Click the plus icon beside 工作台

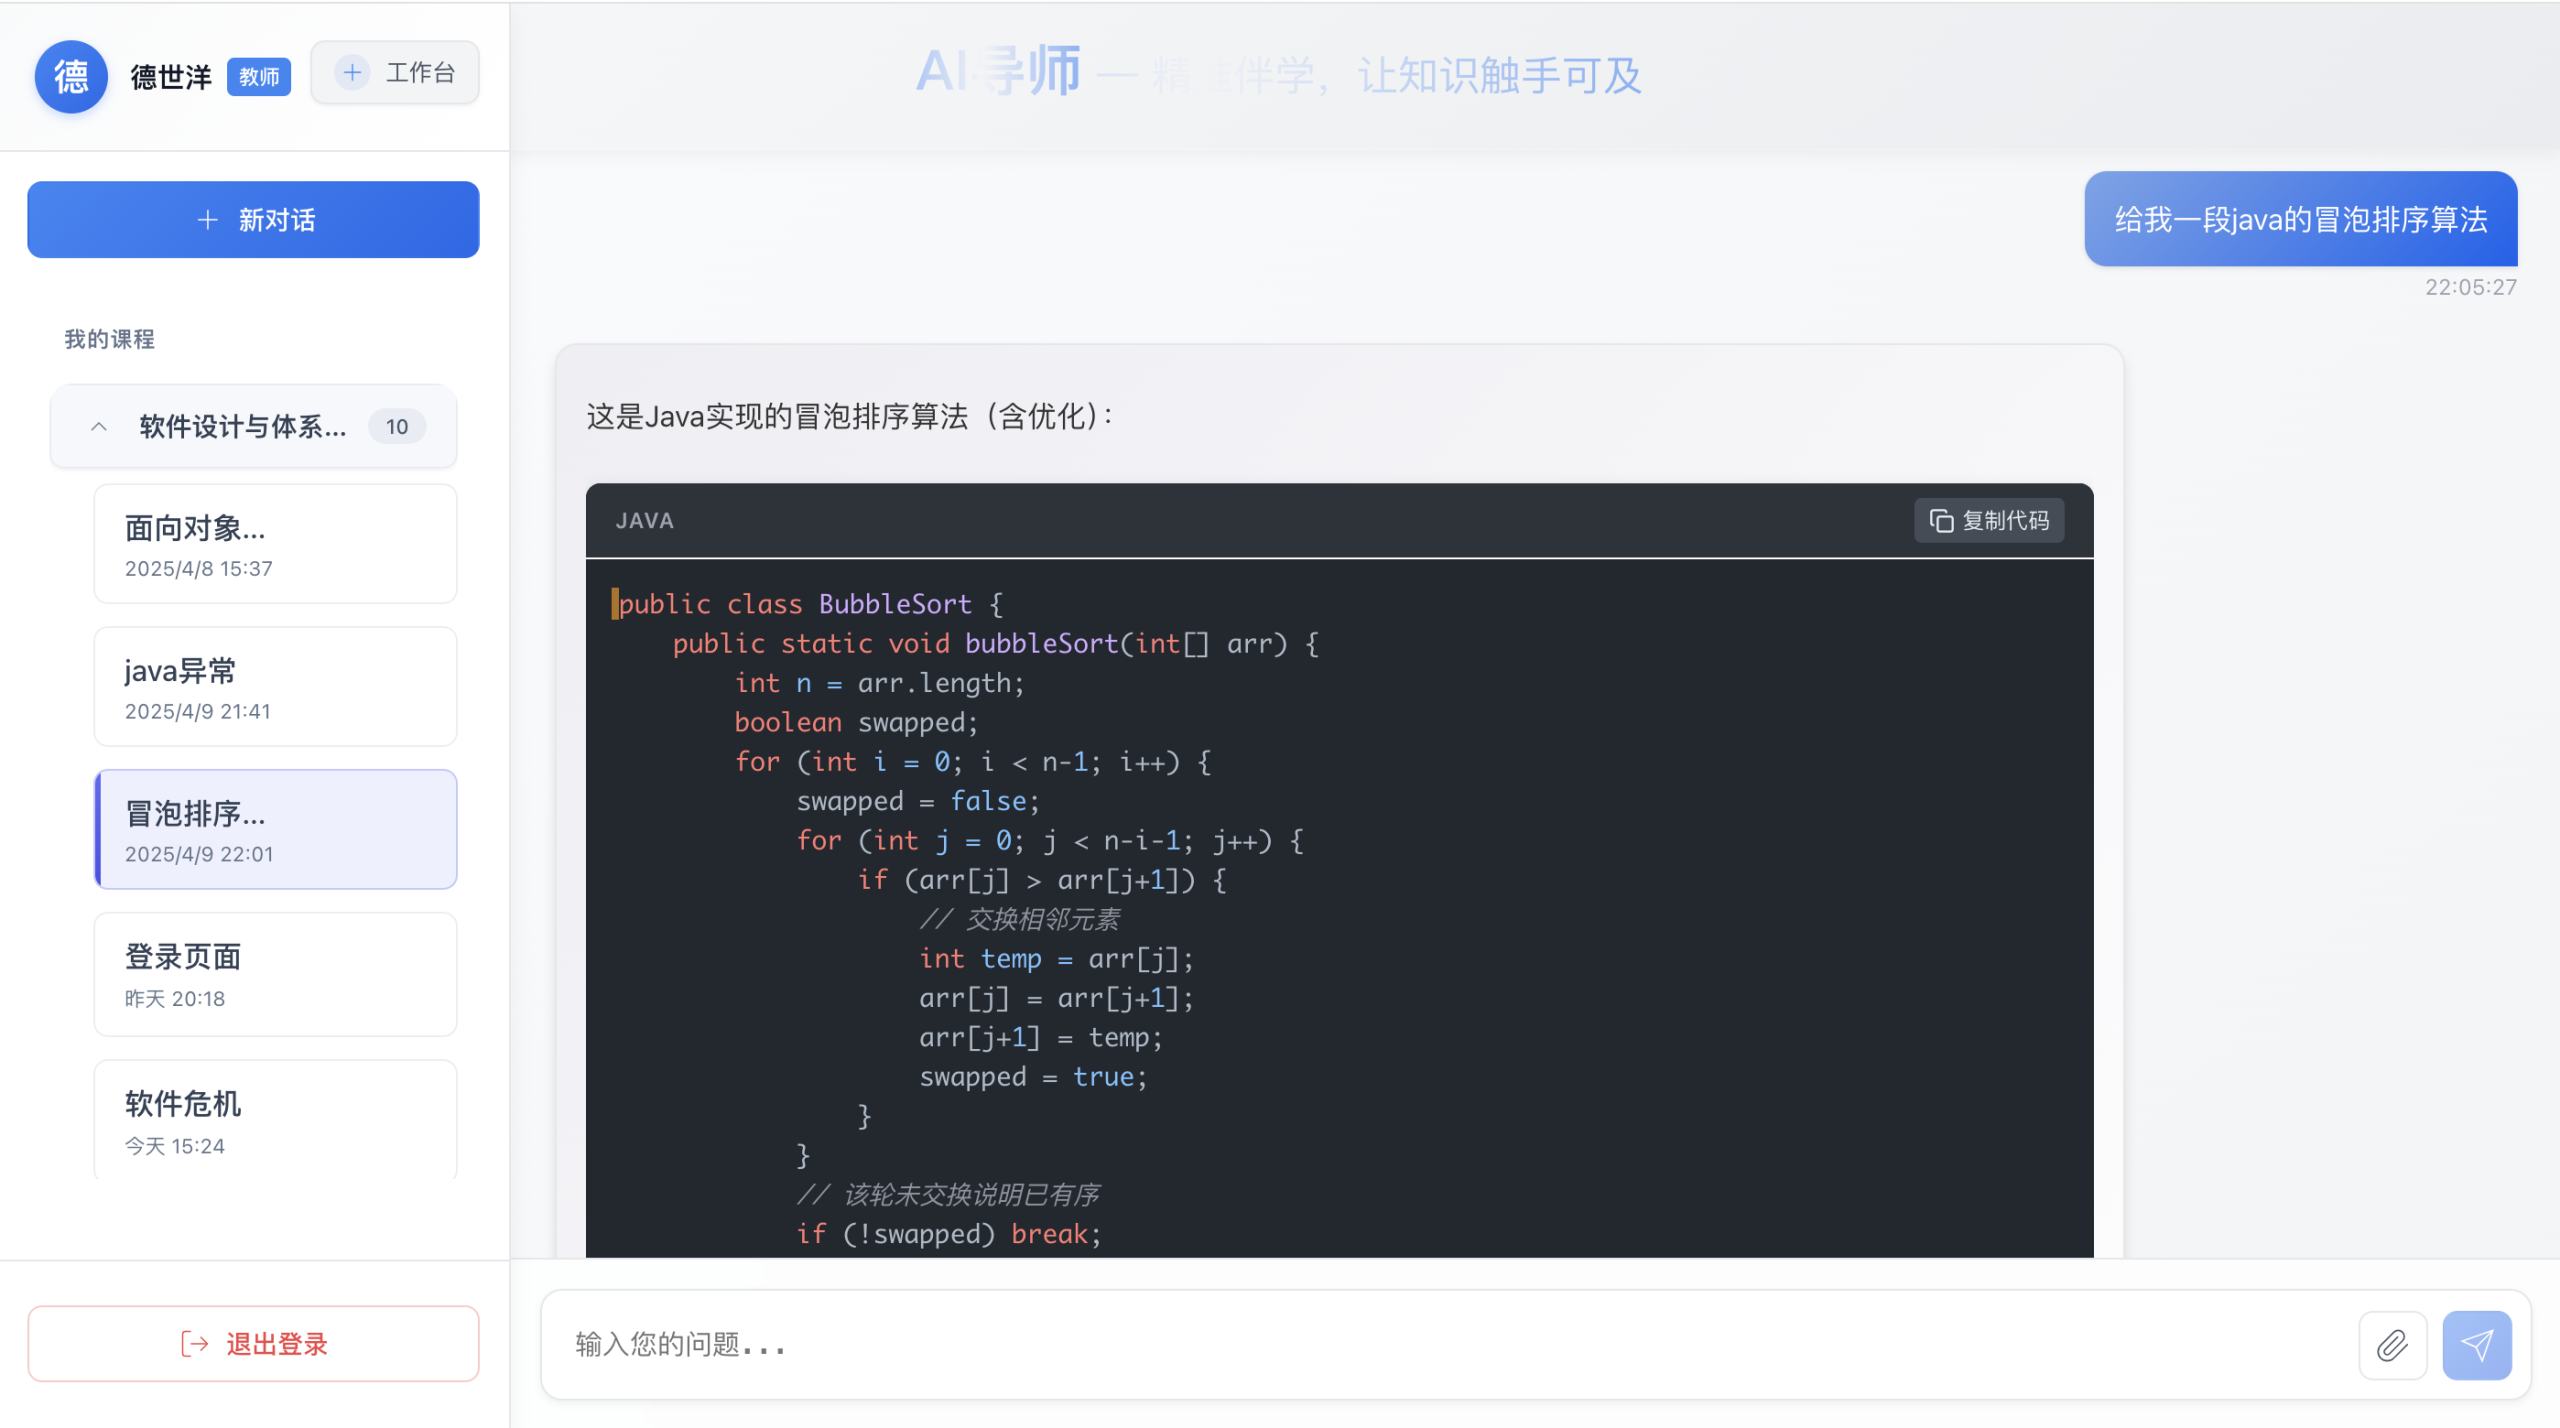coord(352,72)
